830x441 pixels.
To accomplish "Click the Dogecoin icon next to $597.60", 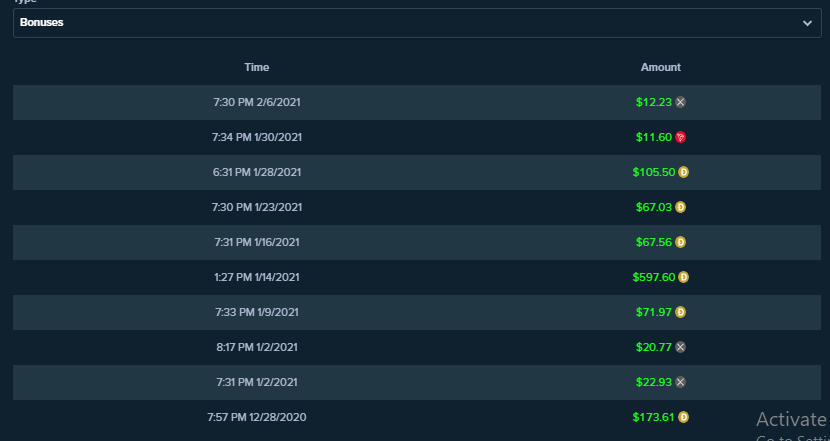I will [x=683, y=277].
